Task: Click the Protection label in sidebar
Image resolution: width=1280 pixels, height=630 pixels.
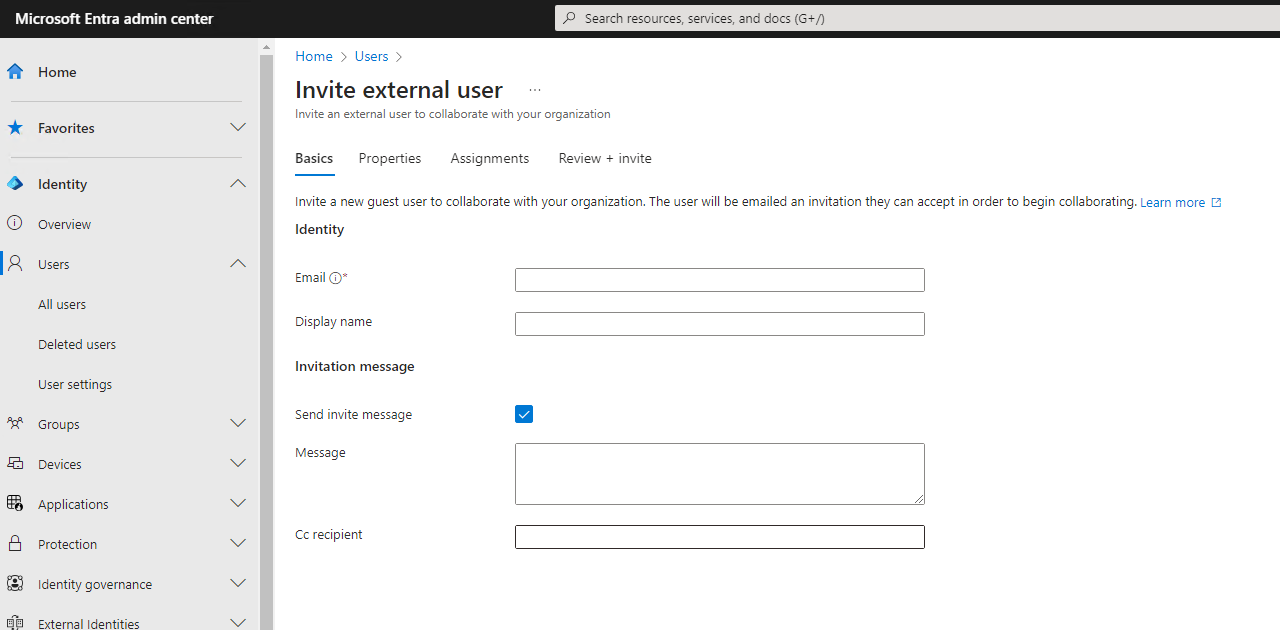Action: point(68,544)
